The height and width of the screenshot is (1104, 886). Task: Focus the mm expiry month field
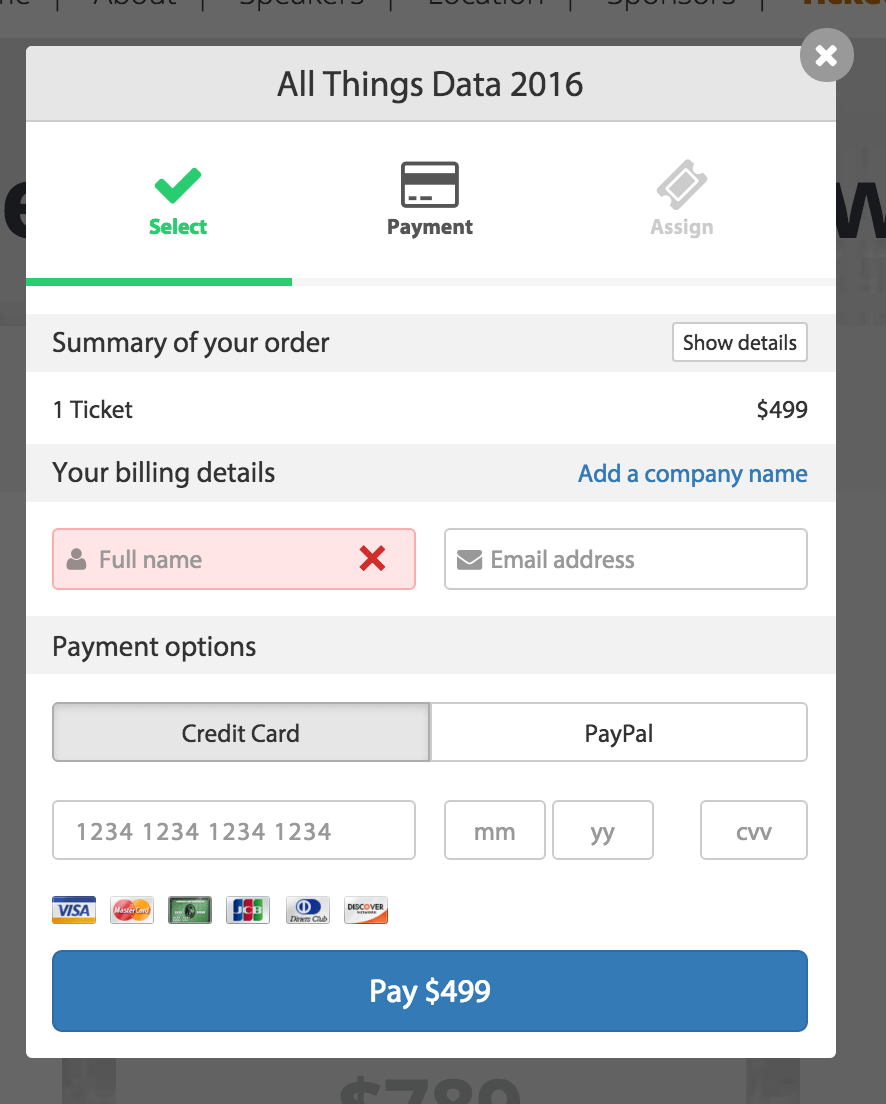[x=494, y=830]
